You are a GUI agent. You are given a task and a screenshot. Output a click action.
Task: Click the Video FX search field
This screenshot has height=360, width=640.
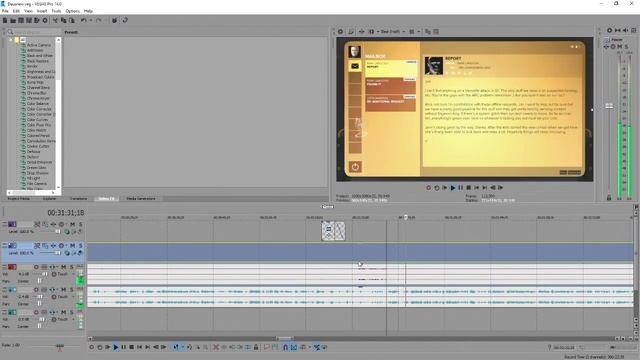[36, 32]
